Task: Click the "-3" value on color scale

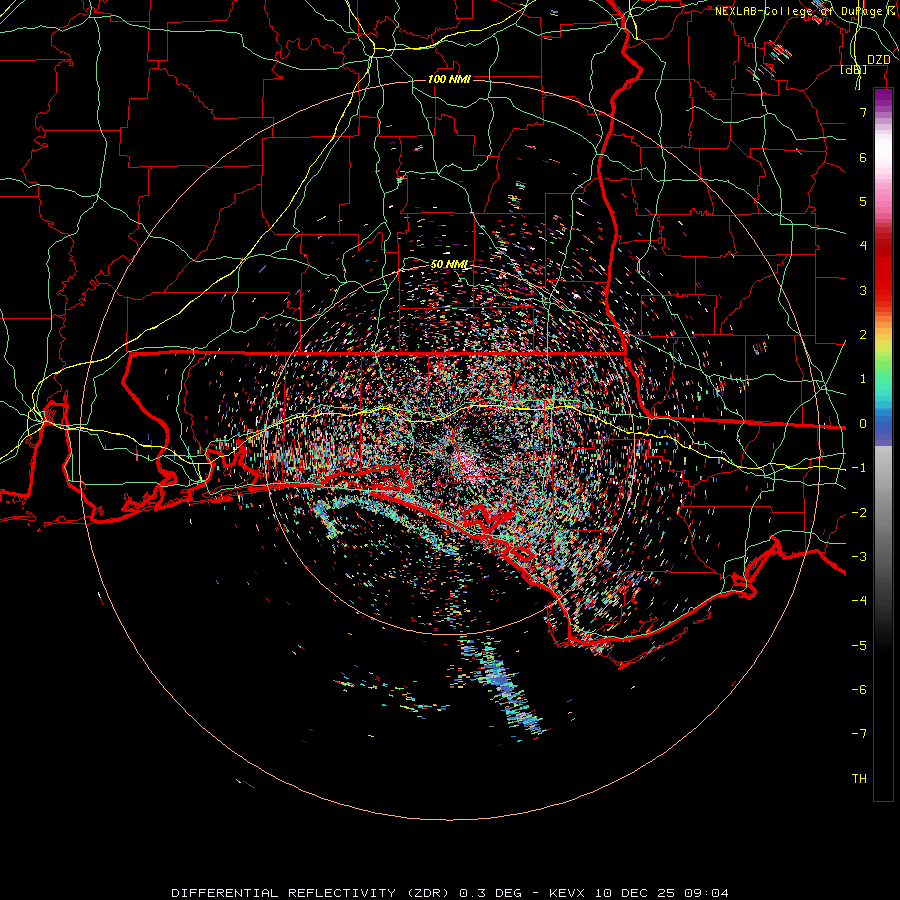Action: coord(859,557)
